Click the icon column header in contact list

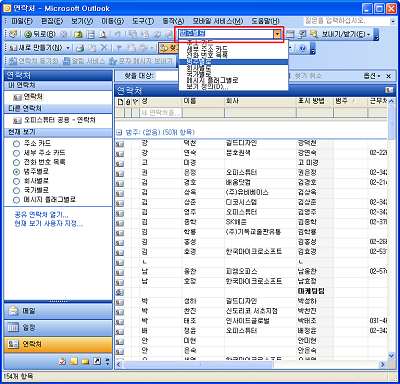pyautogui.click(x=120, y=102)
